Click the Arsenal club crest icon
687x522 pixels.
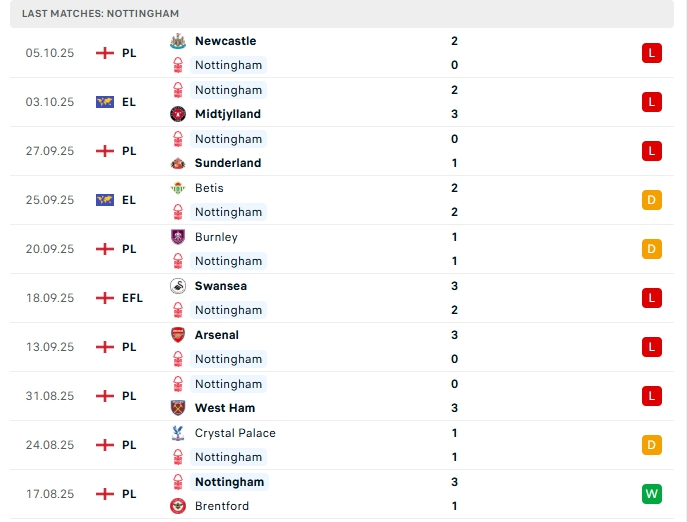point(178,335)
